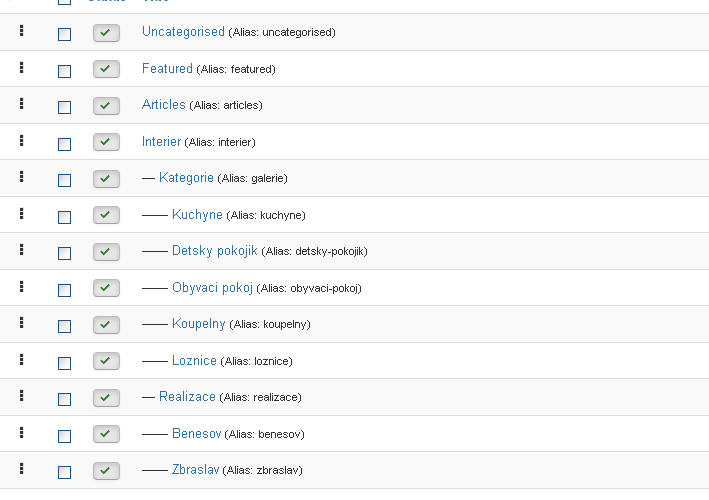This screenshot has height=500, width=709.
Task: Click drag handle dots for Interier row
Action: coord(21,141)
